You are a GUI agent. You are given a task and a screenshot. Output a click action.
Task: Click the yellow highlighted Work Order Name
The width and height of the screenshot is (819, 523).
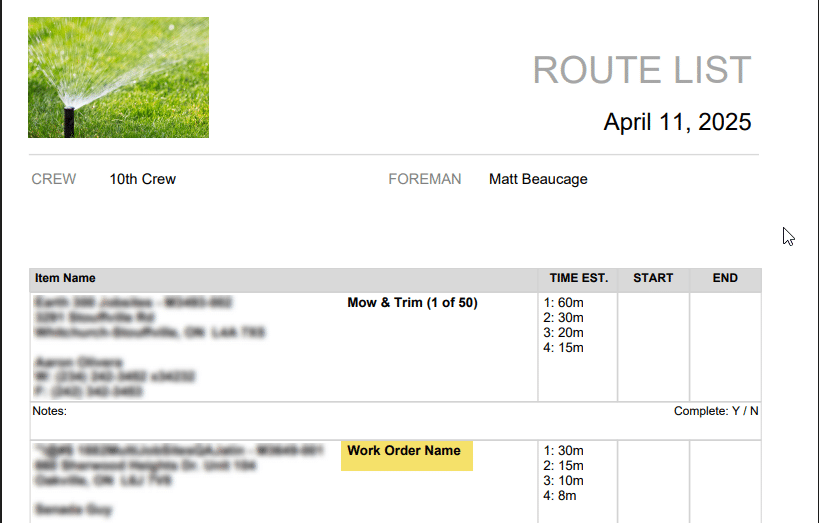[x=407, y=456]
